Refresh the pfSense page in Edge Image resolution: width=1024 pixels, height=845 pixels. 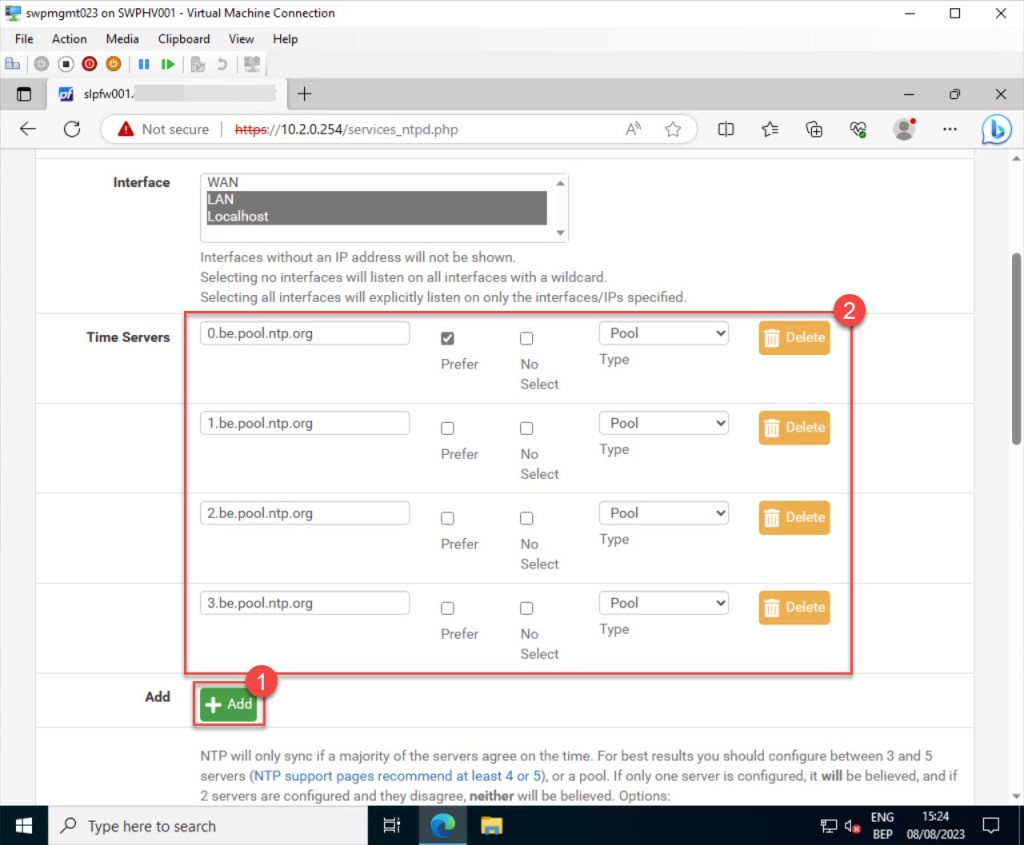click(72, 129)
